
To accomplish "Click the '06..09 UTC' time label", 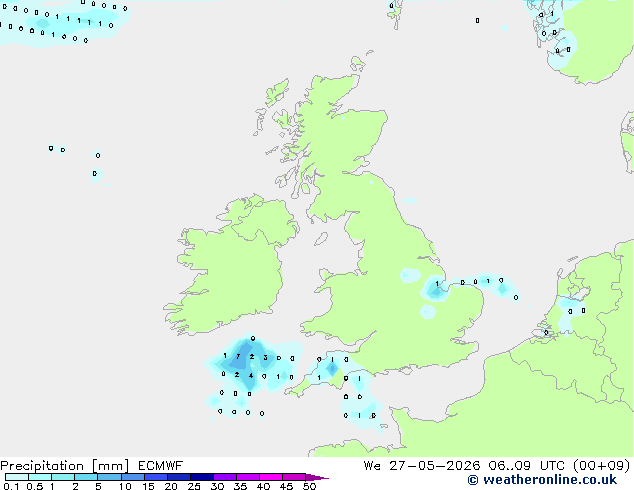I will 527,466.
